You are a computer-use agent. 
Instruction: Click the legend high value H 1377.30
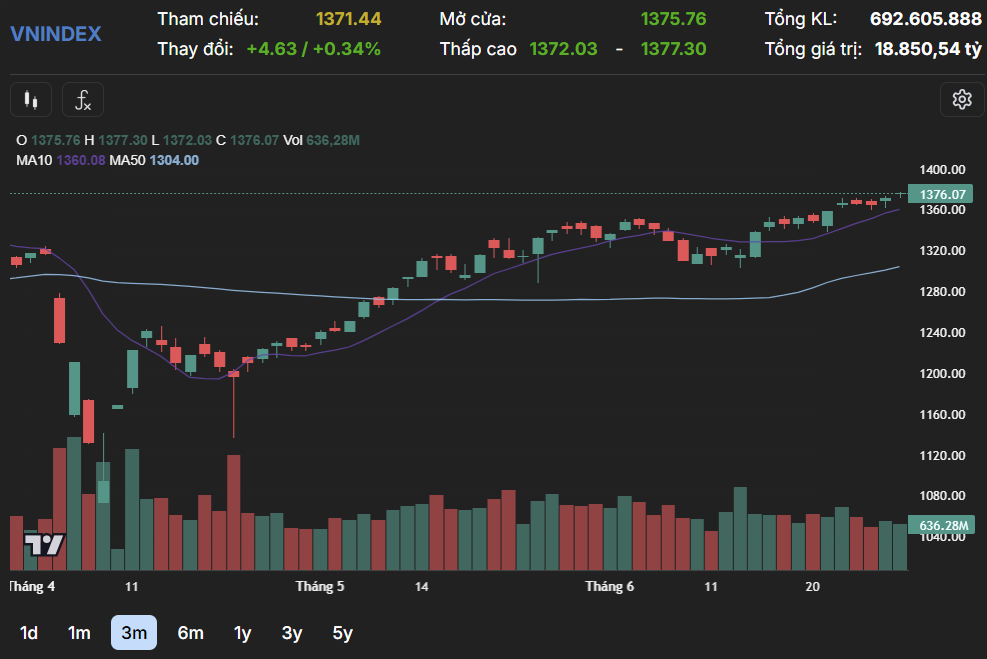pyautogui.click(x=116, y=140)
